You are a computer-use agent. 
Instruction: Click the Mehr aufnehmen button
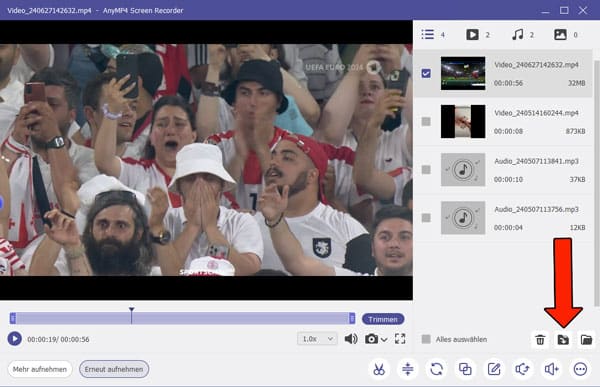[x=40, y=369]
